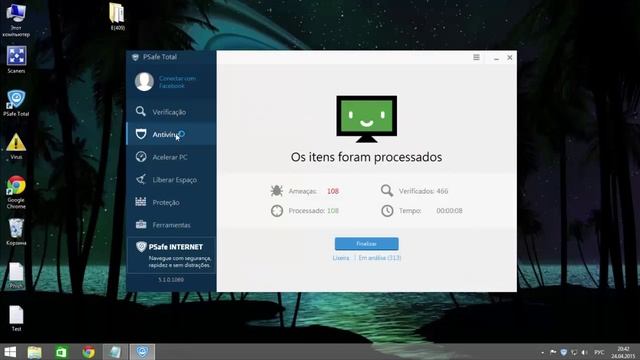Select the Этот компьютер desktop icon

pos(16,20)
